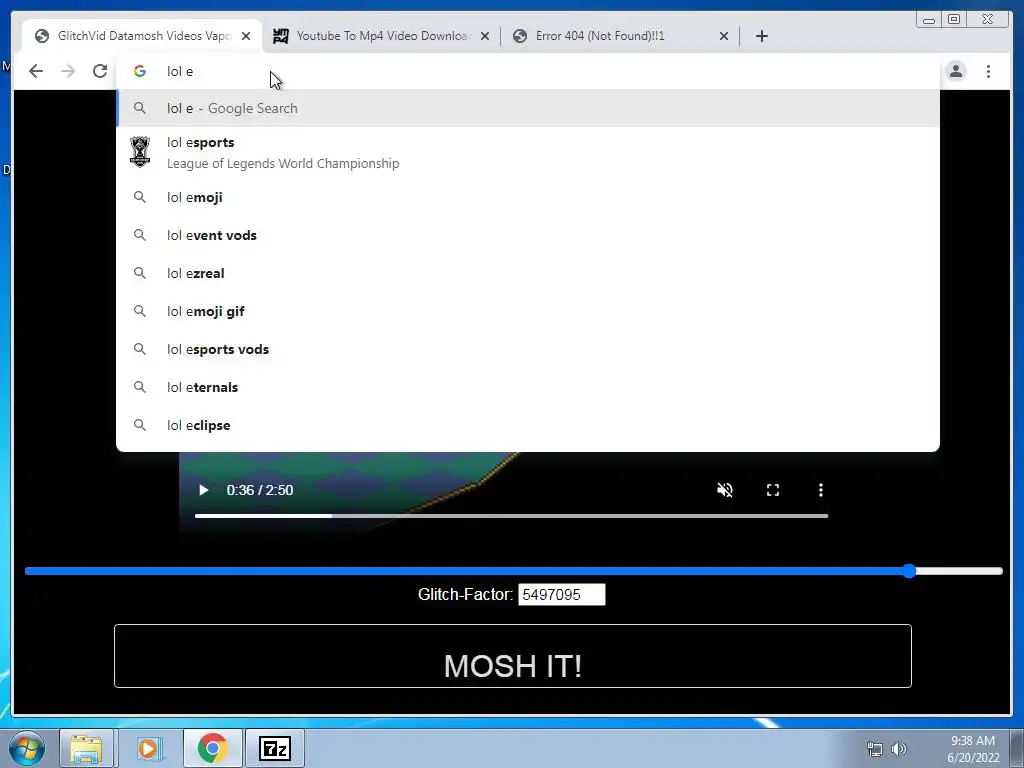Open the Chrome profile avatar icon
Image resolution: width=1024 pixels, height=768 pixels.
pos(955,71)
